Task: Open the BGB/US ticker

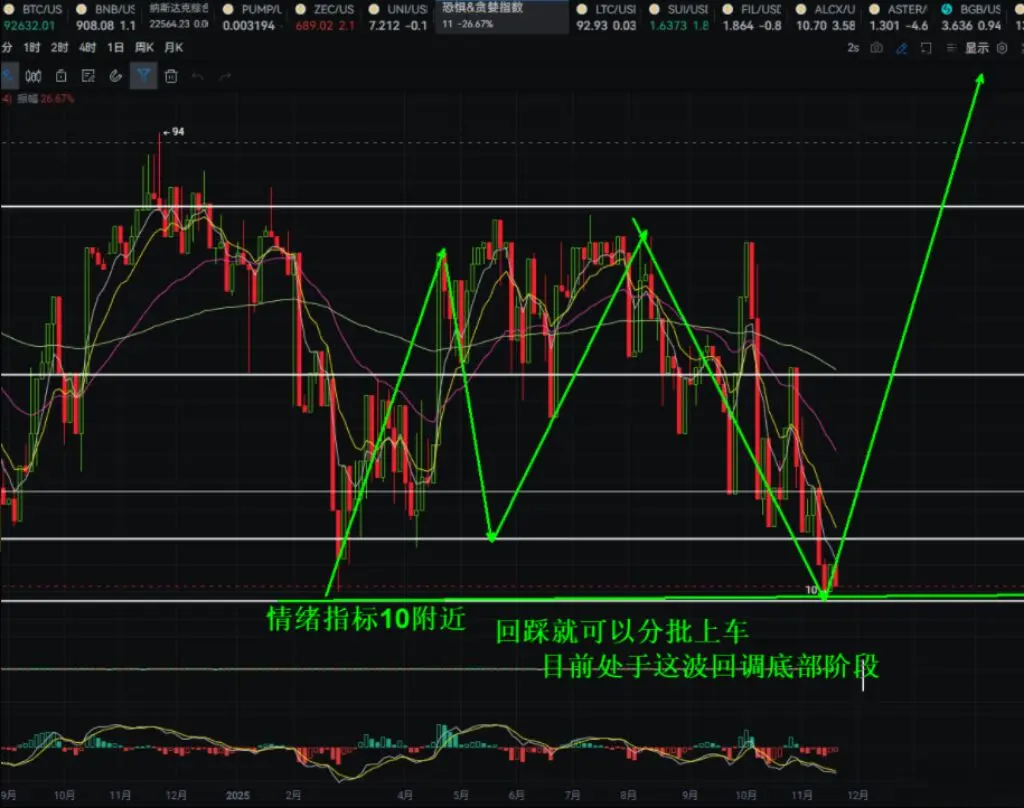Action: [972, 17]
